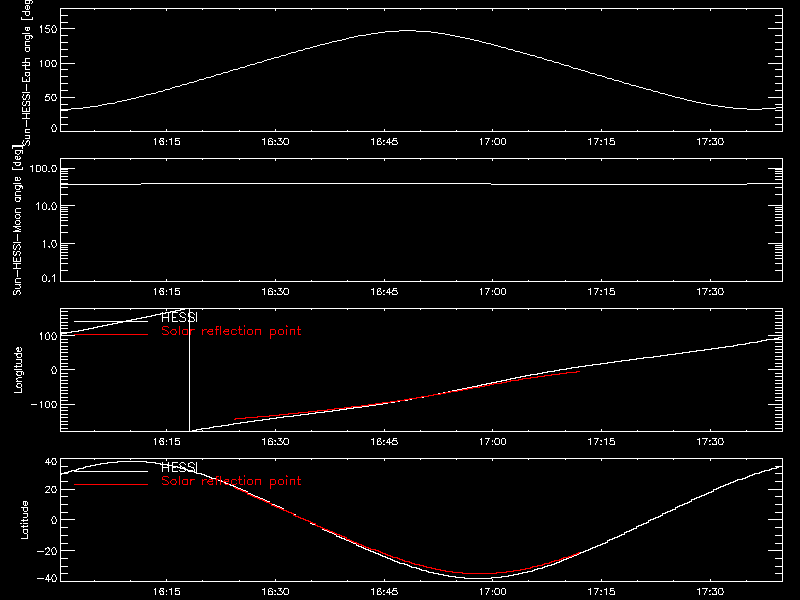Click the Sun-HESSI-Earth angle axis title

[27, 72]
